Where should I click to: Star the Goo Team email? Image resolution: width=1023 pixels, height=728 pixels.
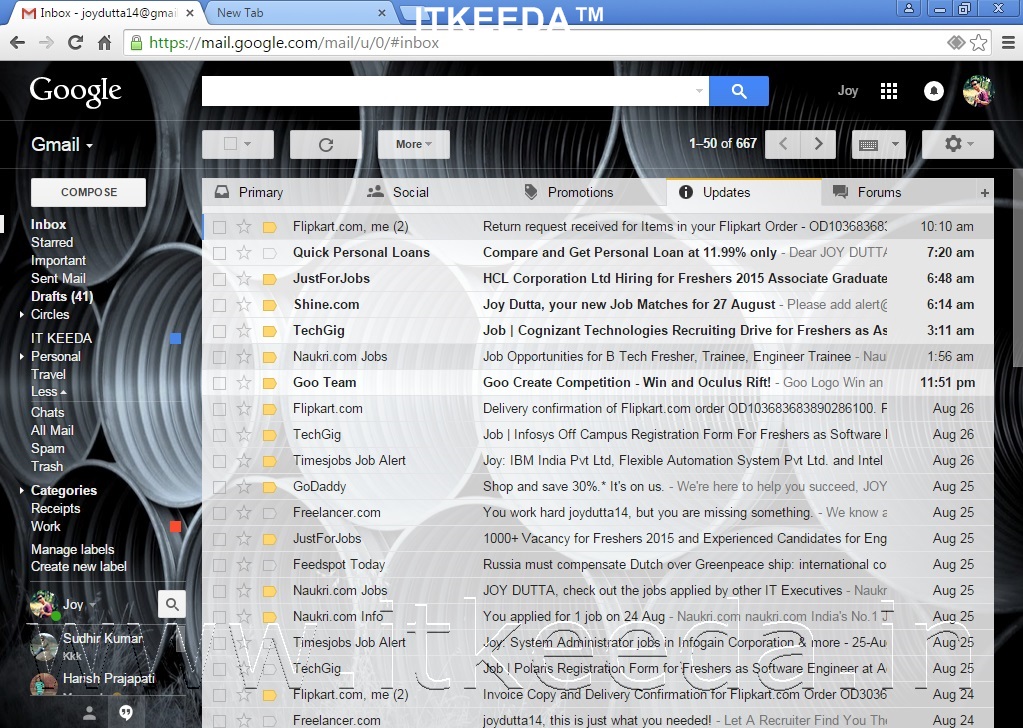point(244,383)
